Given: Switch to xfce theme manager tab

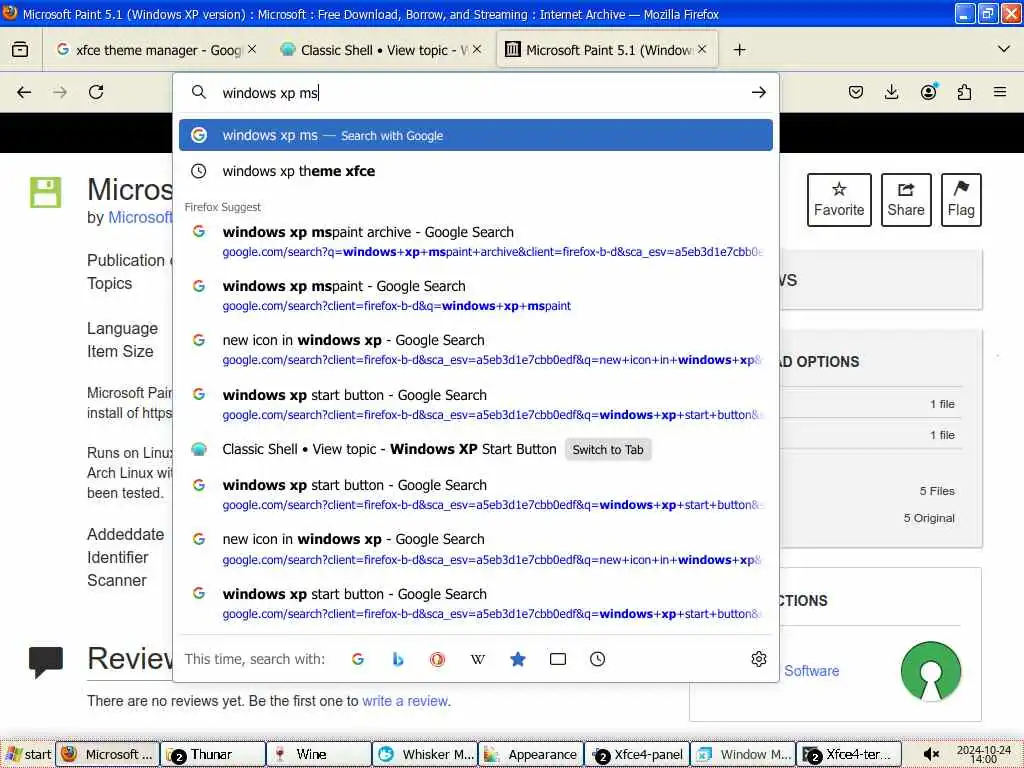Looking at the screenshot, I should pos(157,50).
